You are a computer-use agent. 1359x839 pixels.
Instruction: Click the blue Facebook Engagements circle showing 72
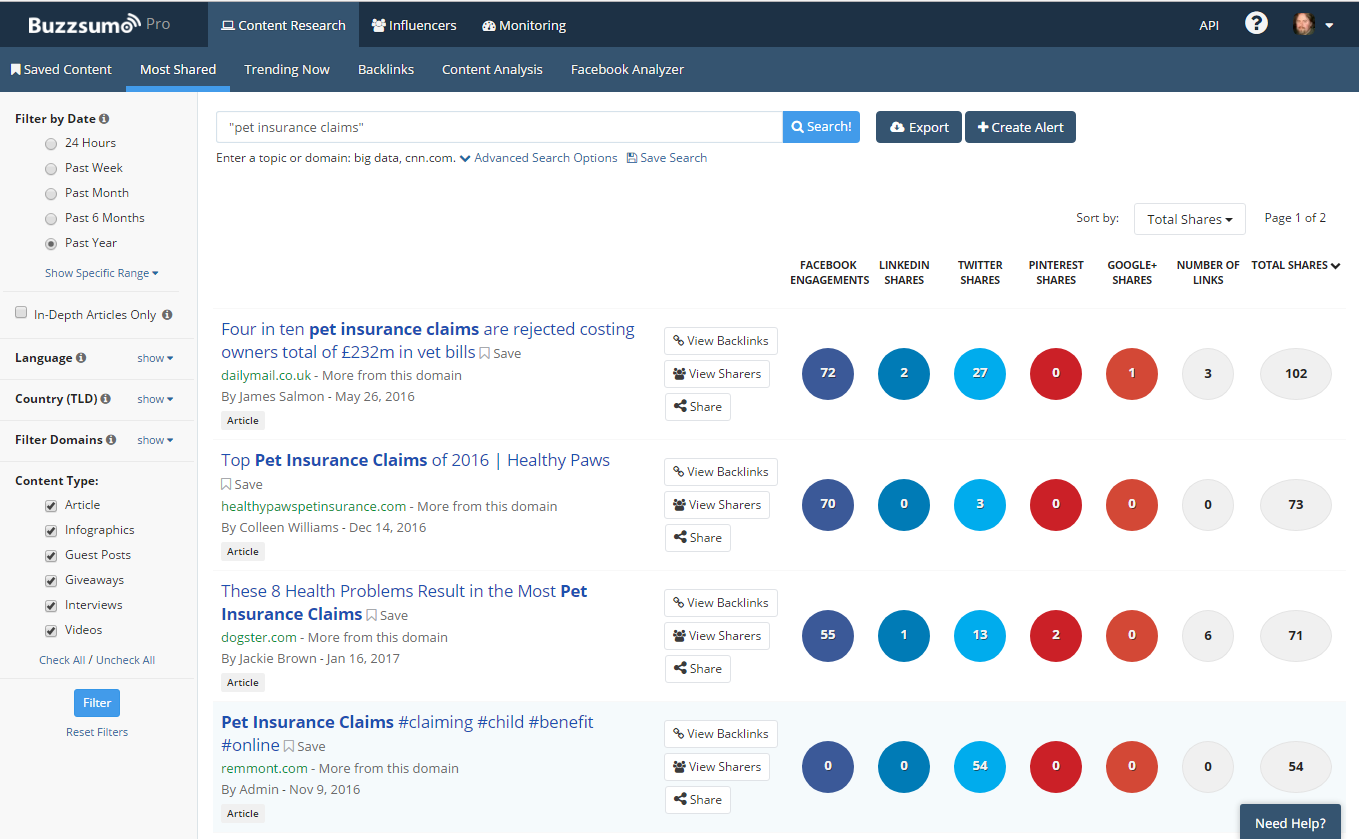click(828, 373)
